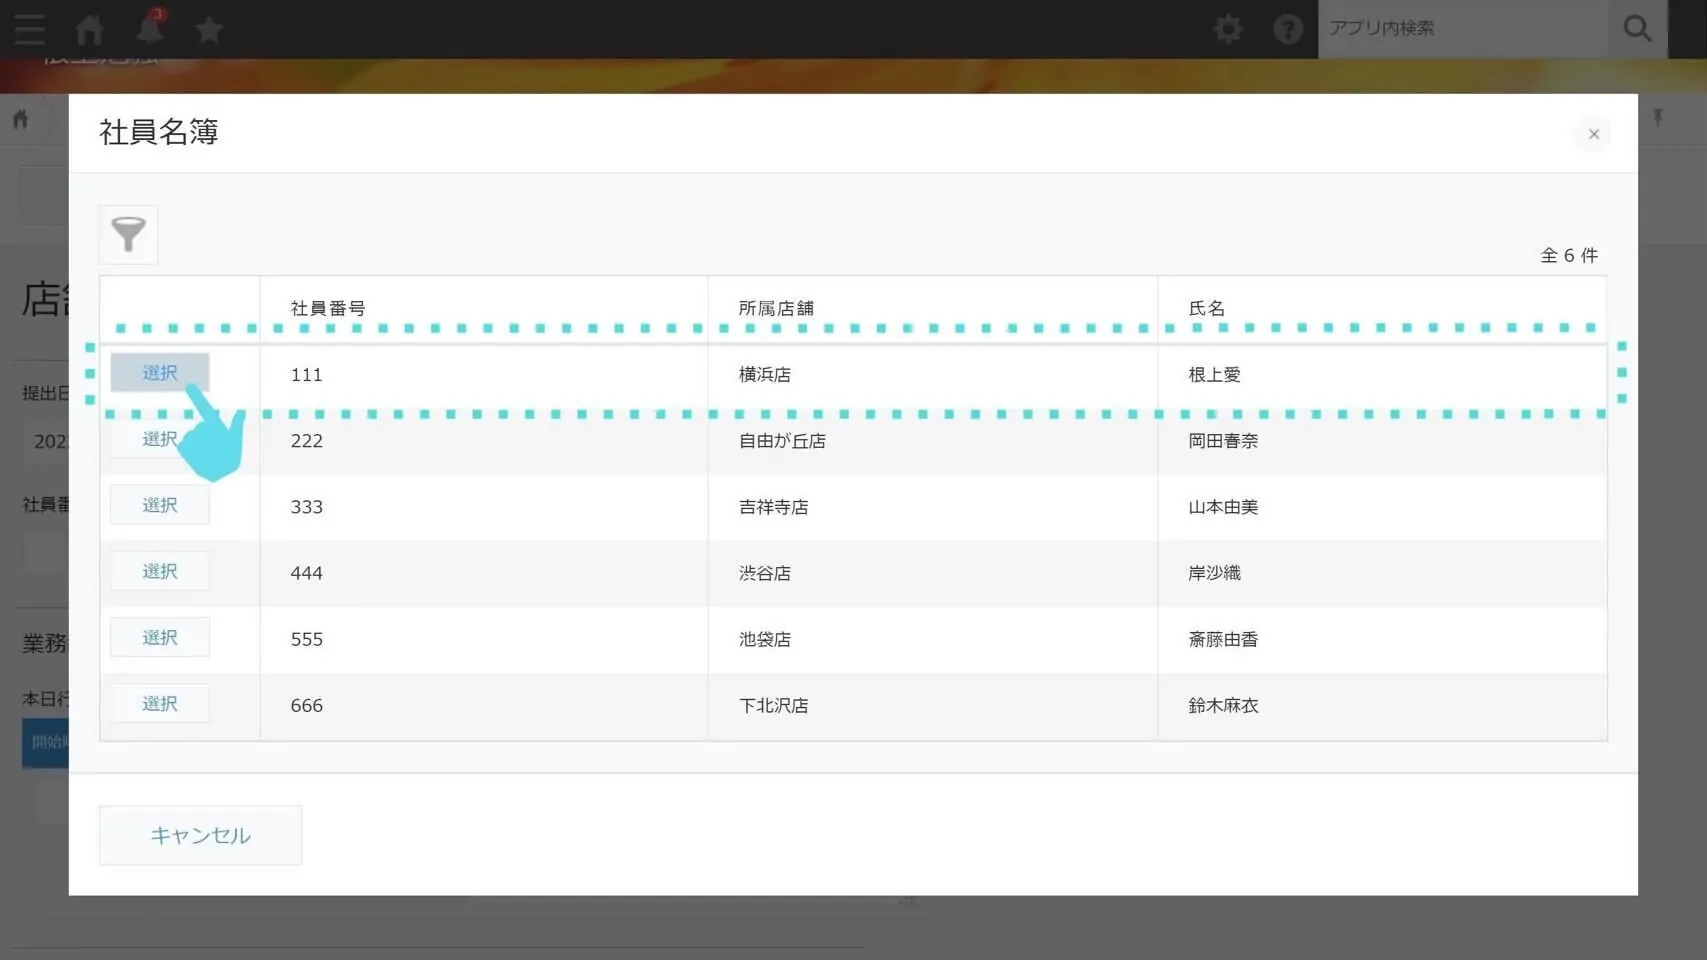This screenshot has height=960, width=1707.
Task: Select employee 333 with 選択 button
Action: [160, 505]
